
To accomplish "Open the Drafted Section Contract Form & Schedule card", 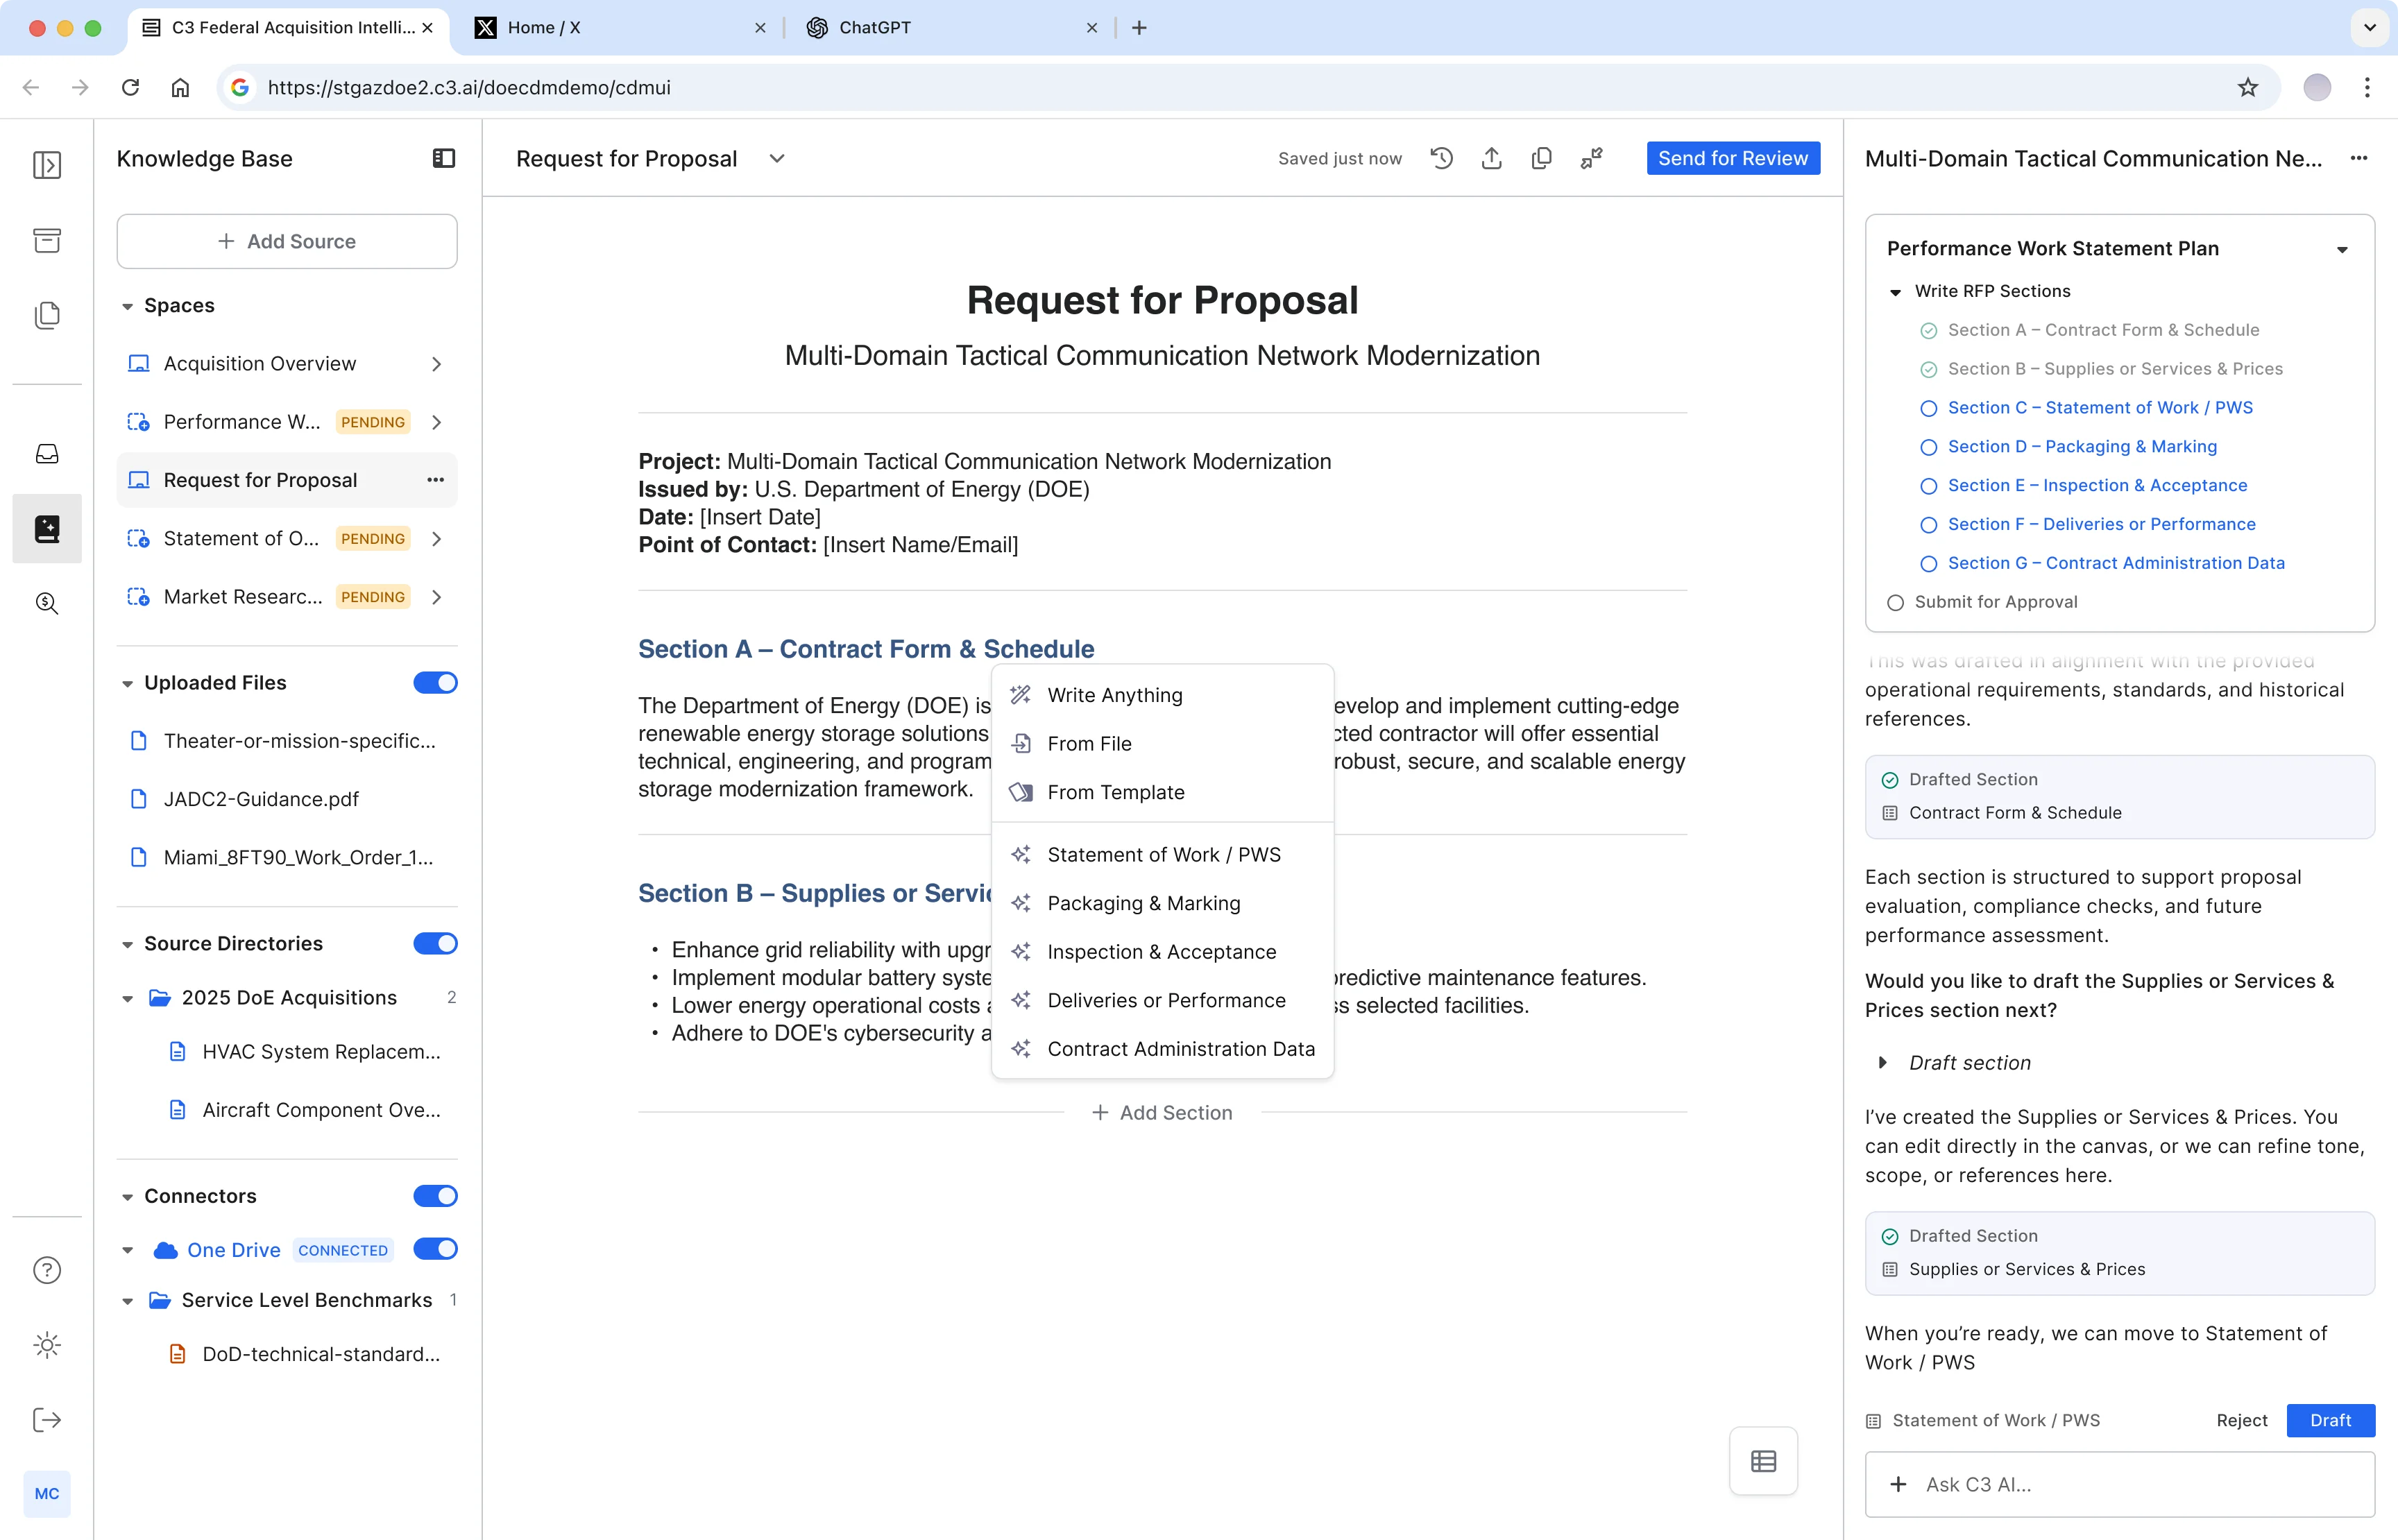I will [x=2119, y=796].
